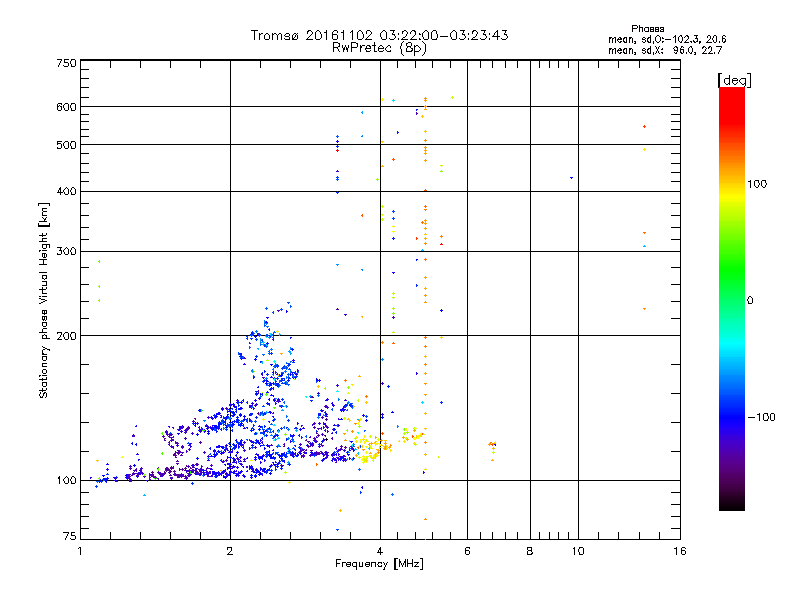Click the small orange point cluster near 7 MHz
The image size is (800, 600).
point(492,445)
